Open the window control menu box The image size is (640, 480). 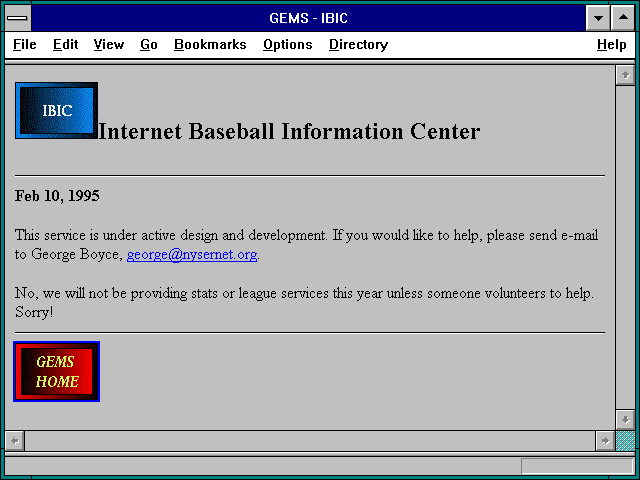pos(18,18)
